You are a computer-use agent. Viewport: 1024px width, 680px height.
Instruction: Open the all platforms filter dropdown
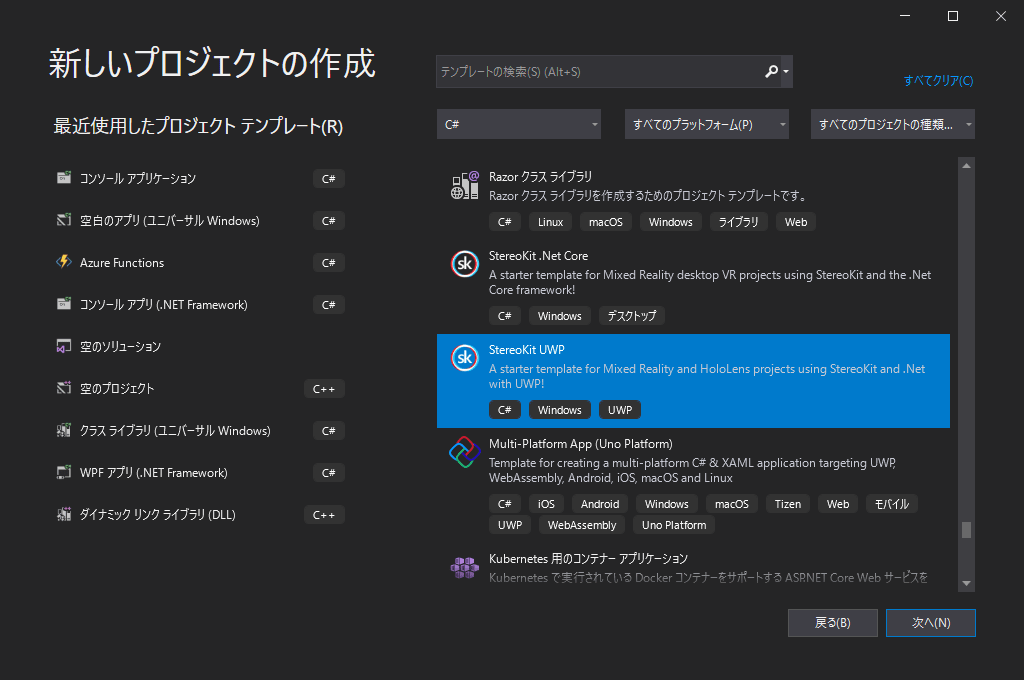(707, 124)
